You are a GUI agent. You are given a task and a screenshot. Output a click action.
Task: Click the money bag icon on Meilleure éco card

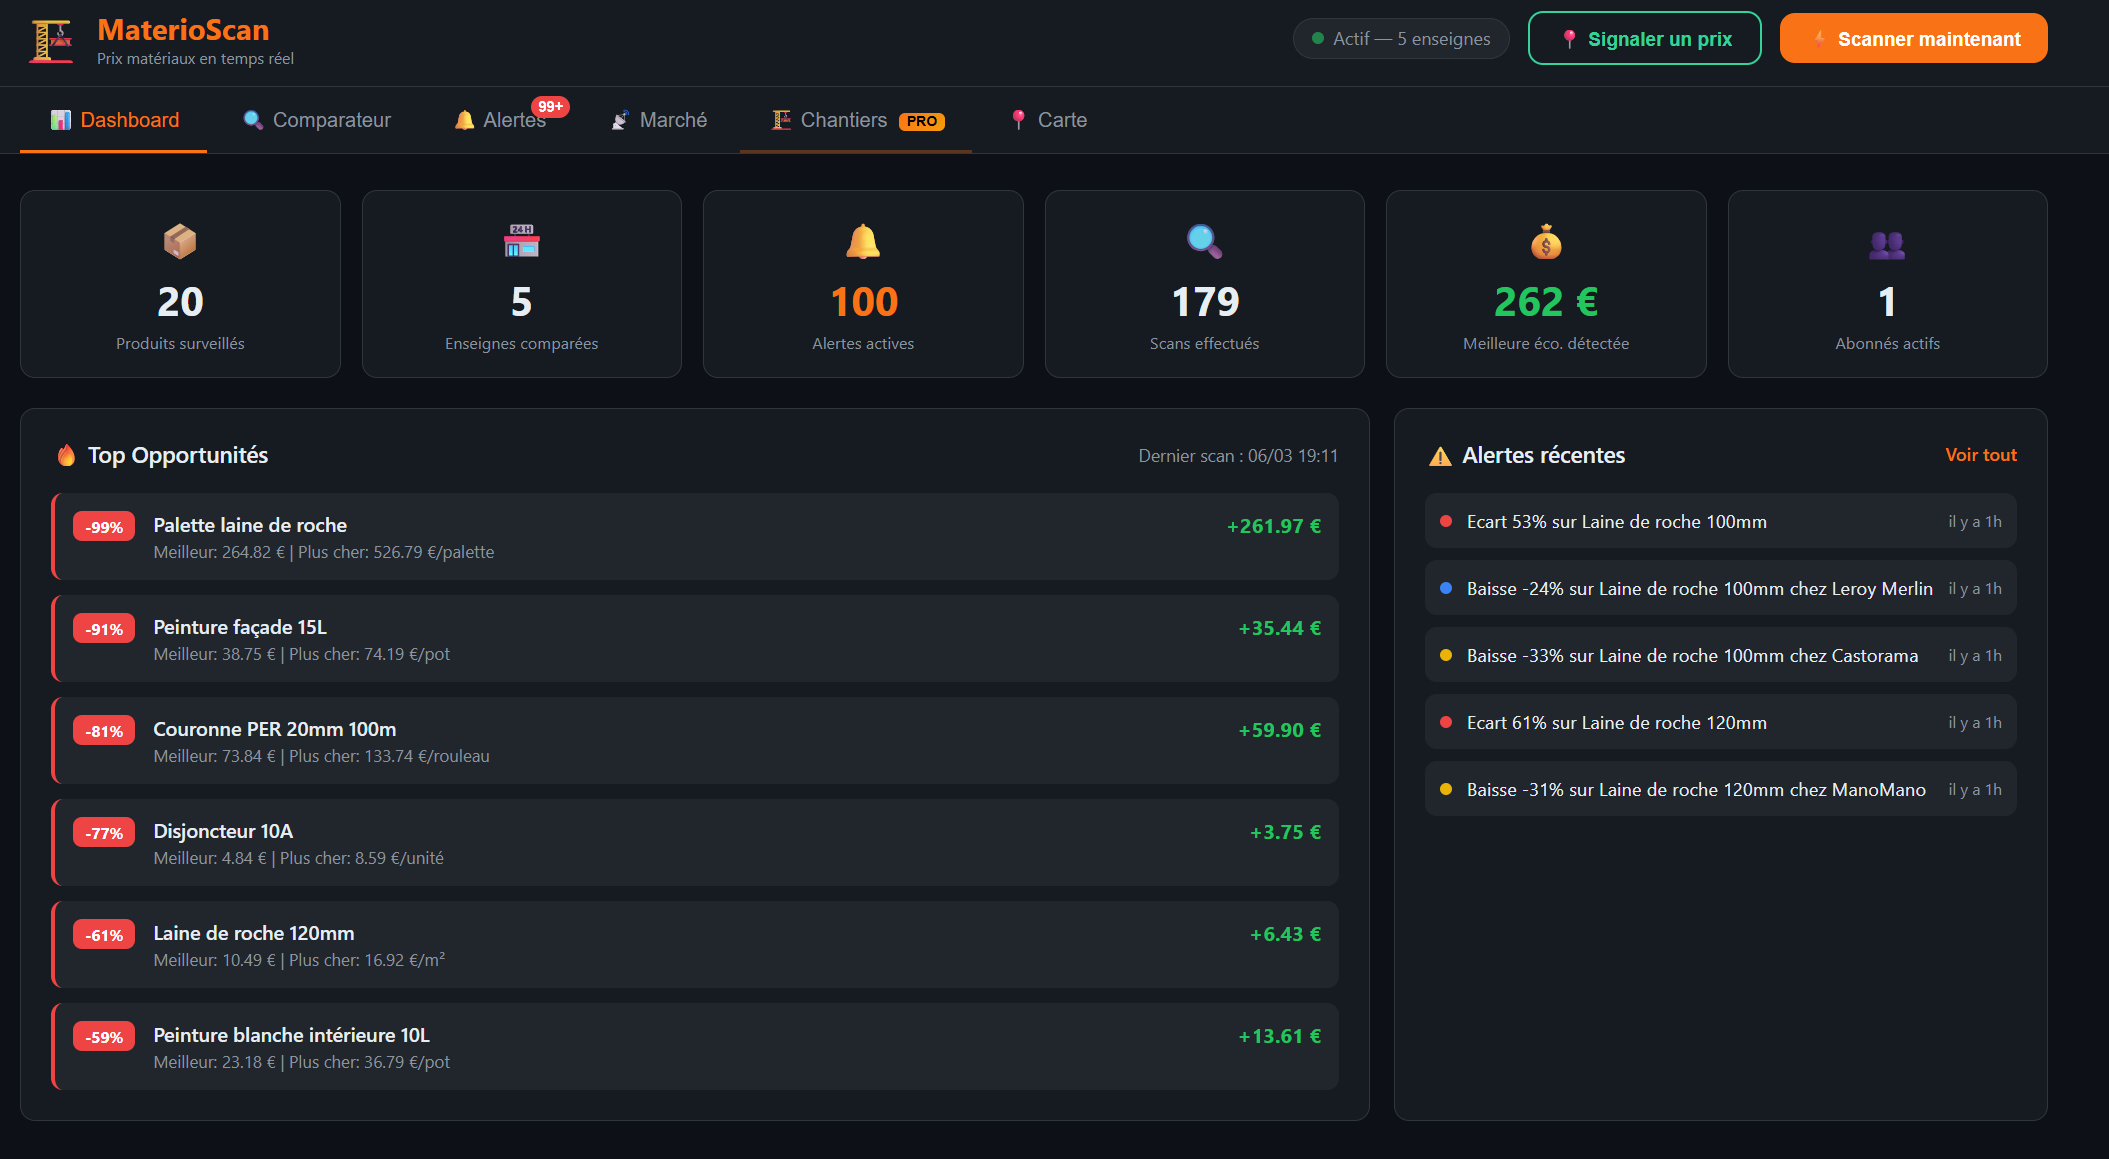click(x=1546, y=240)
